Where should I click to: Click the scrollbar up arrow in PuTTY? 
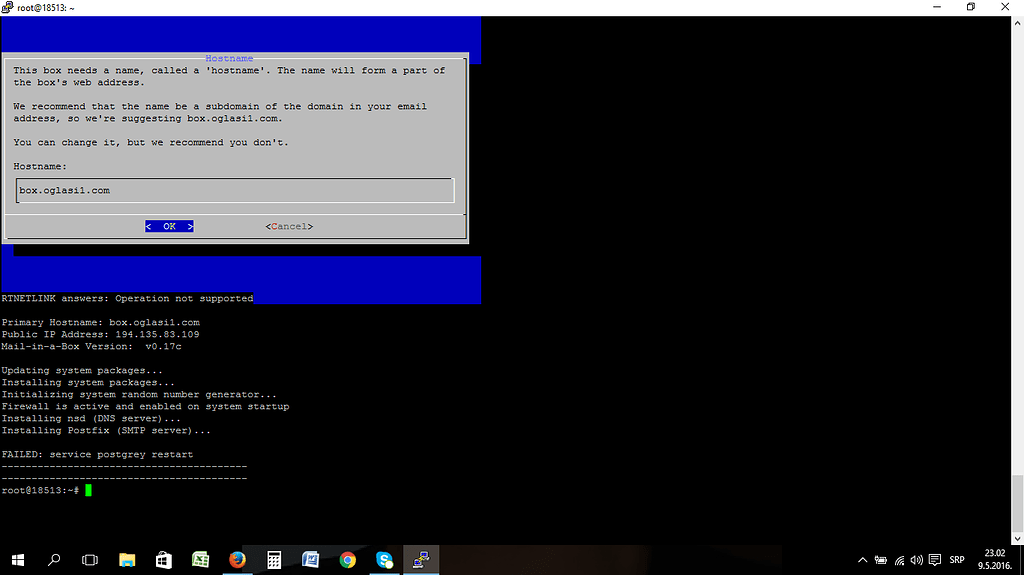[x=1017, y=23]
